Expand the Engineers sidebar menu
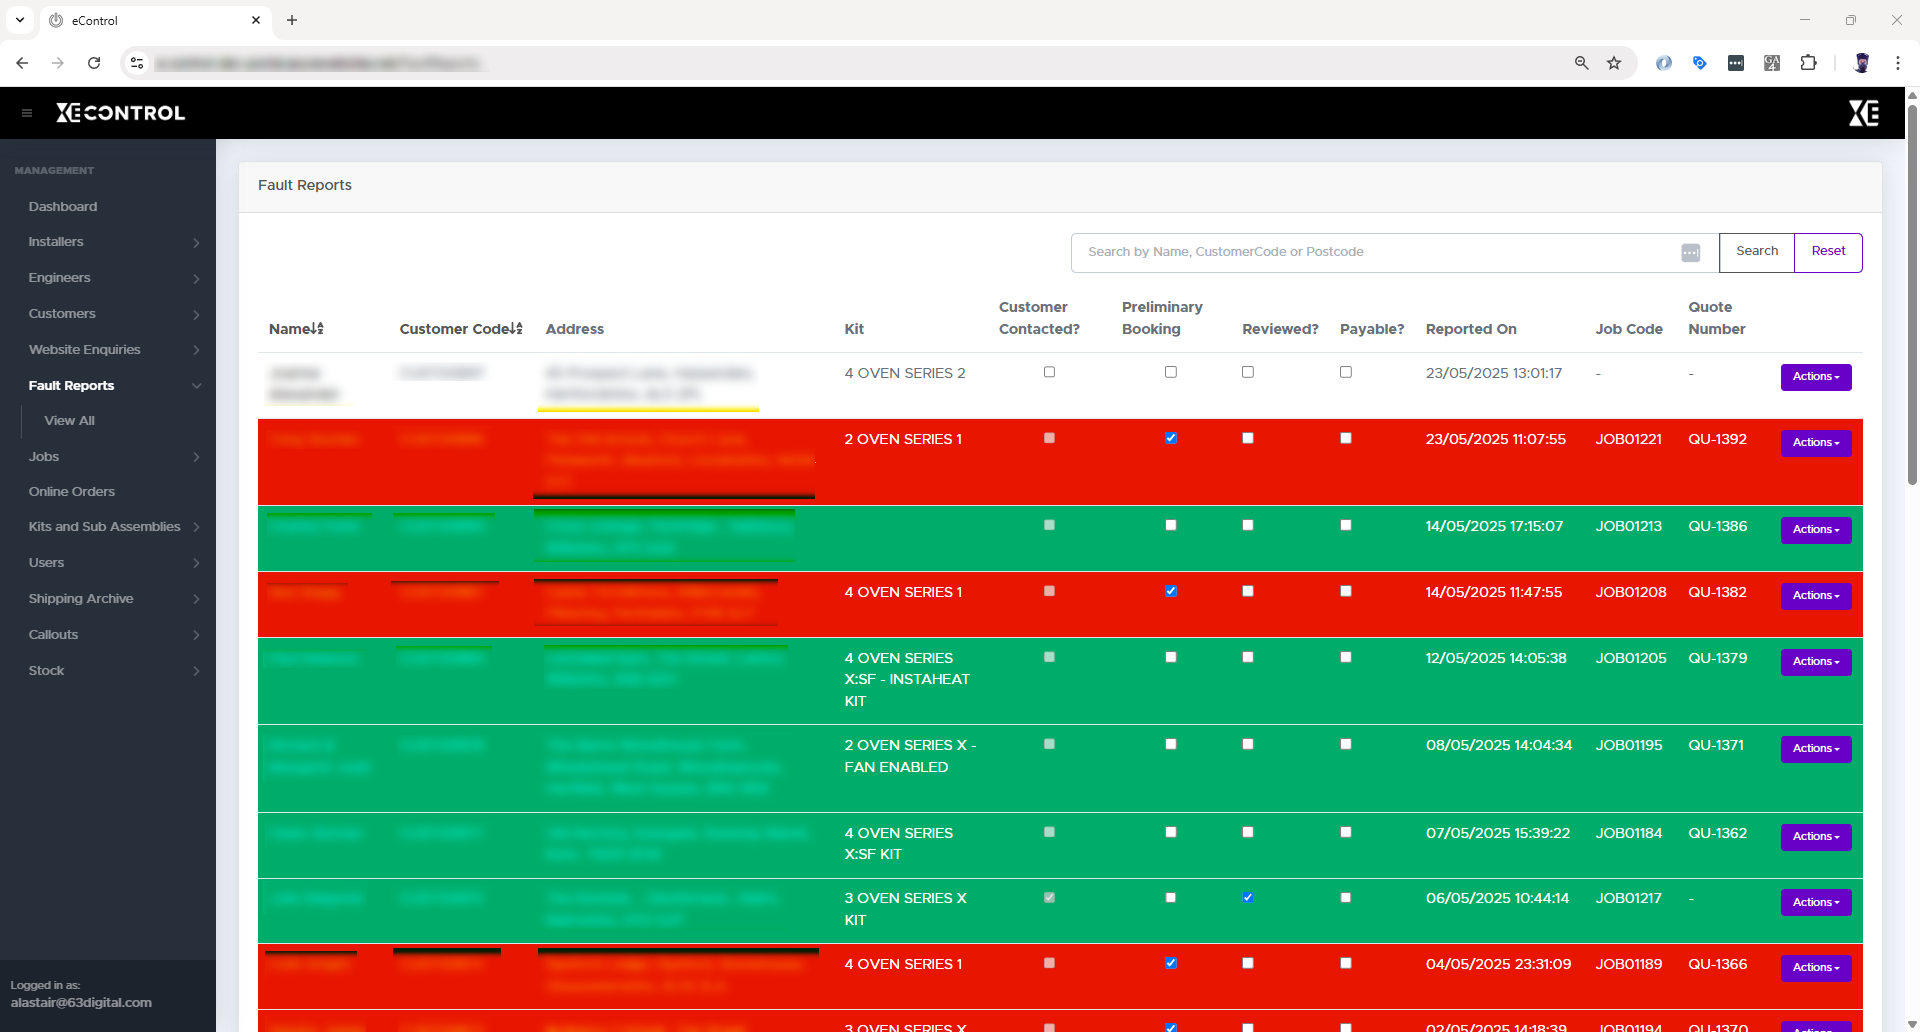Image resolution: width=1920 pixels, height=1032 pixels. tap(108, 278)
